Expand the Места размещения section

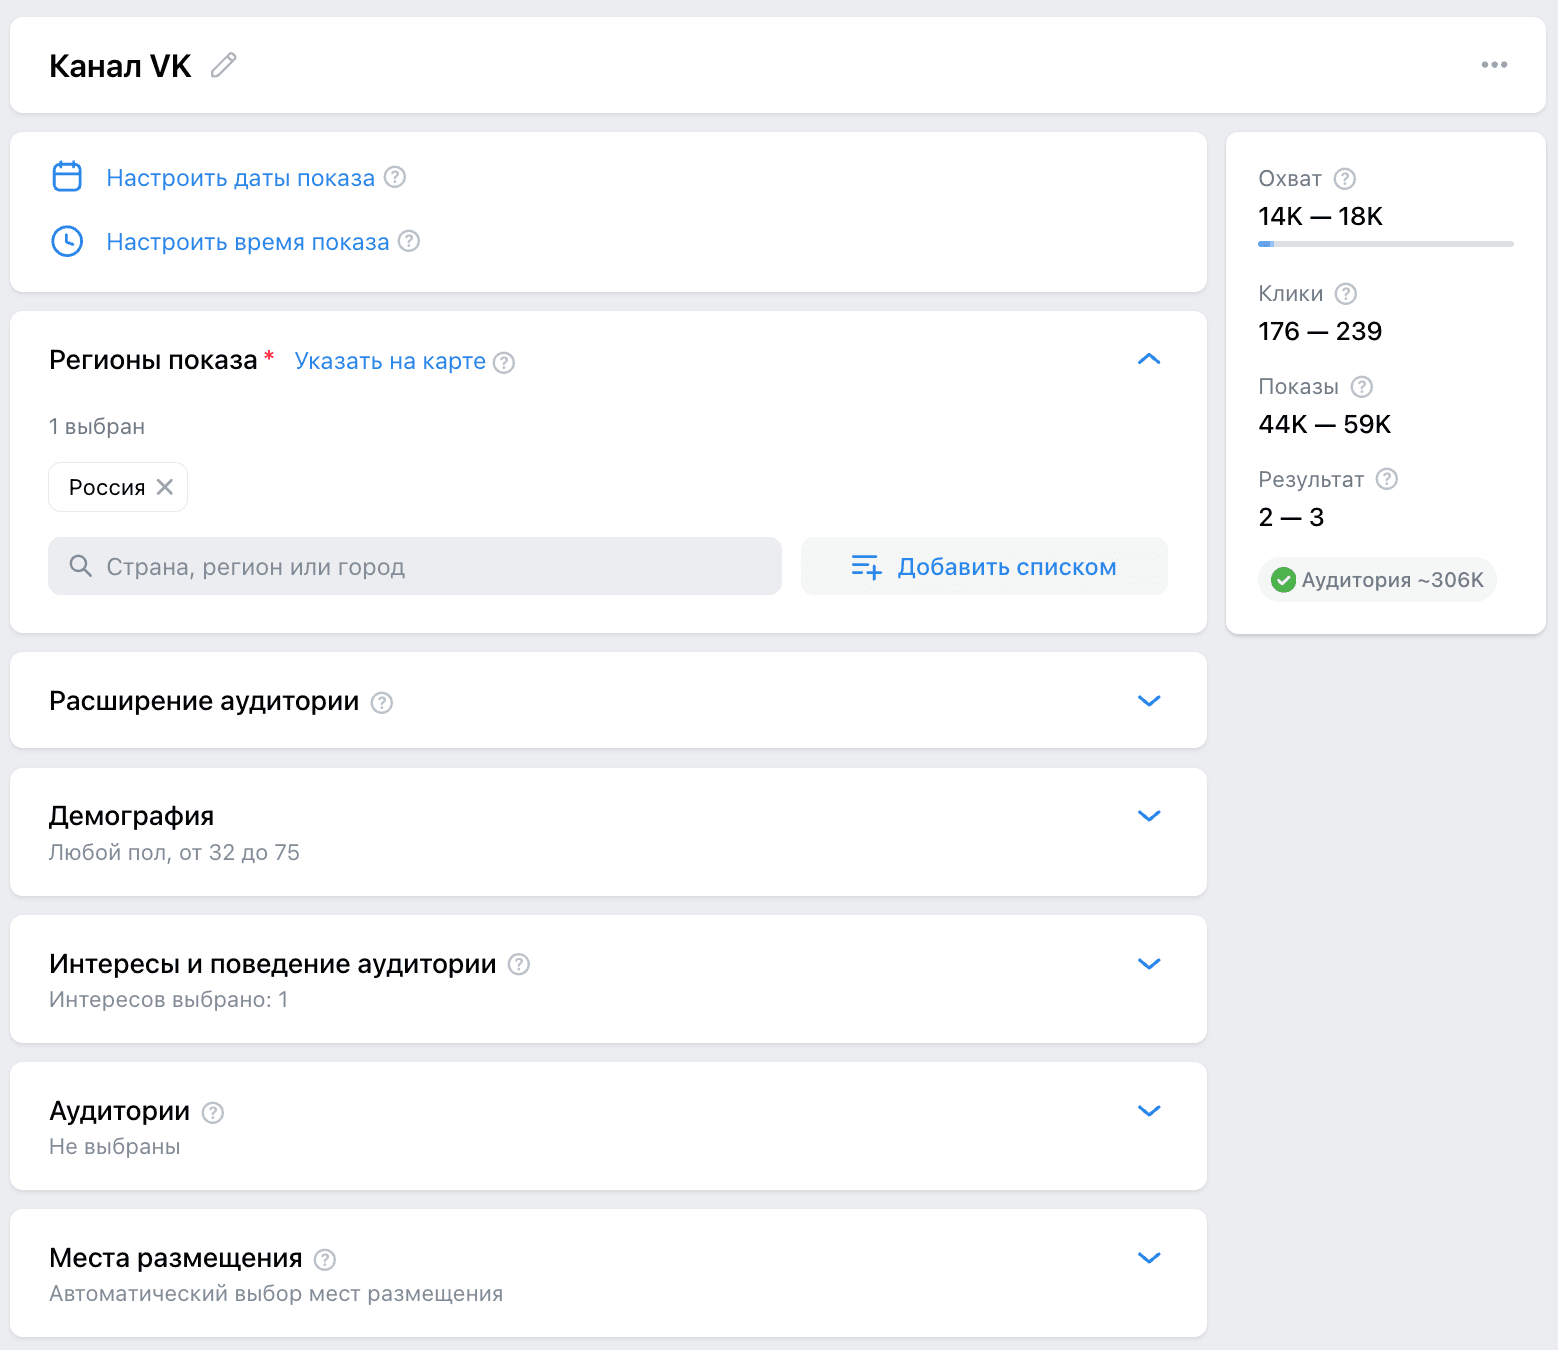[1149, 1258]
